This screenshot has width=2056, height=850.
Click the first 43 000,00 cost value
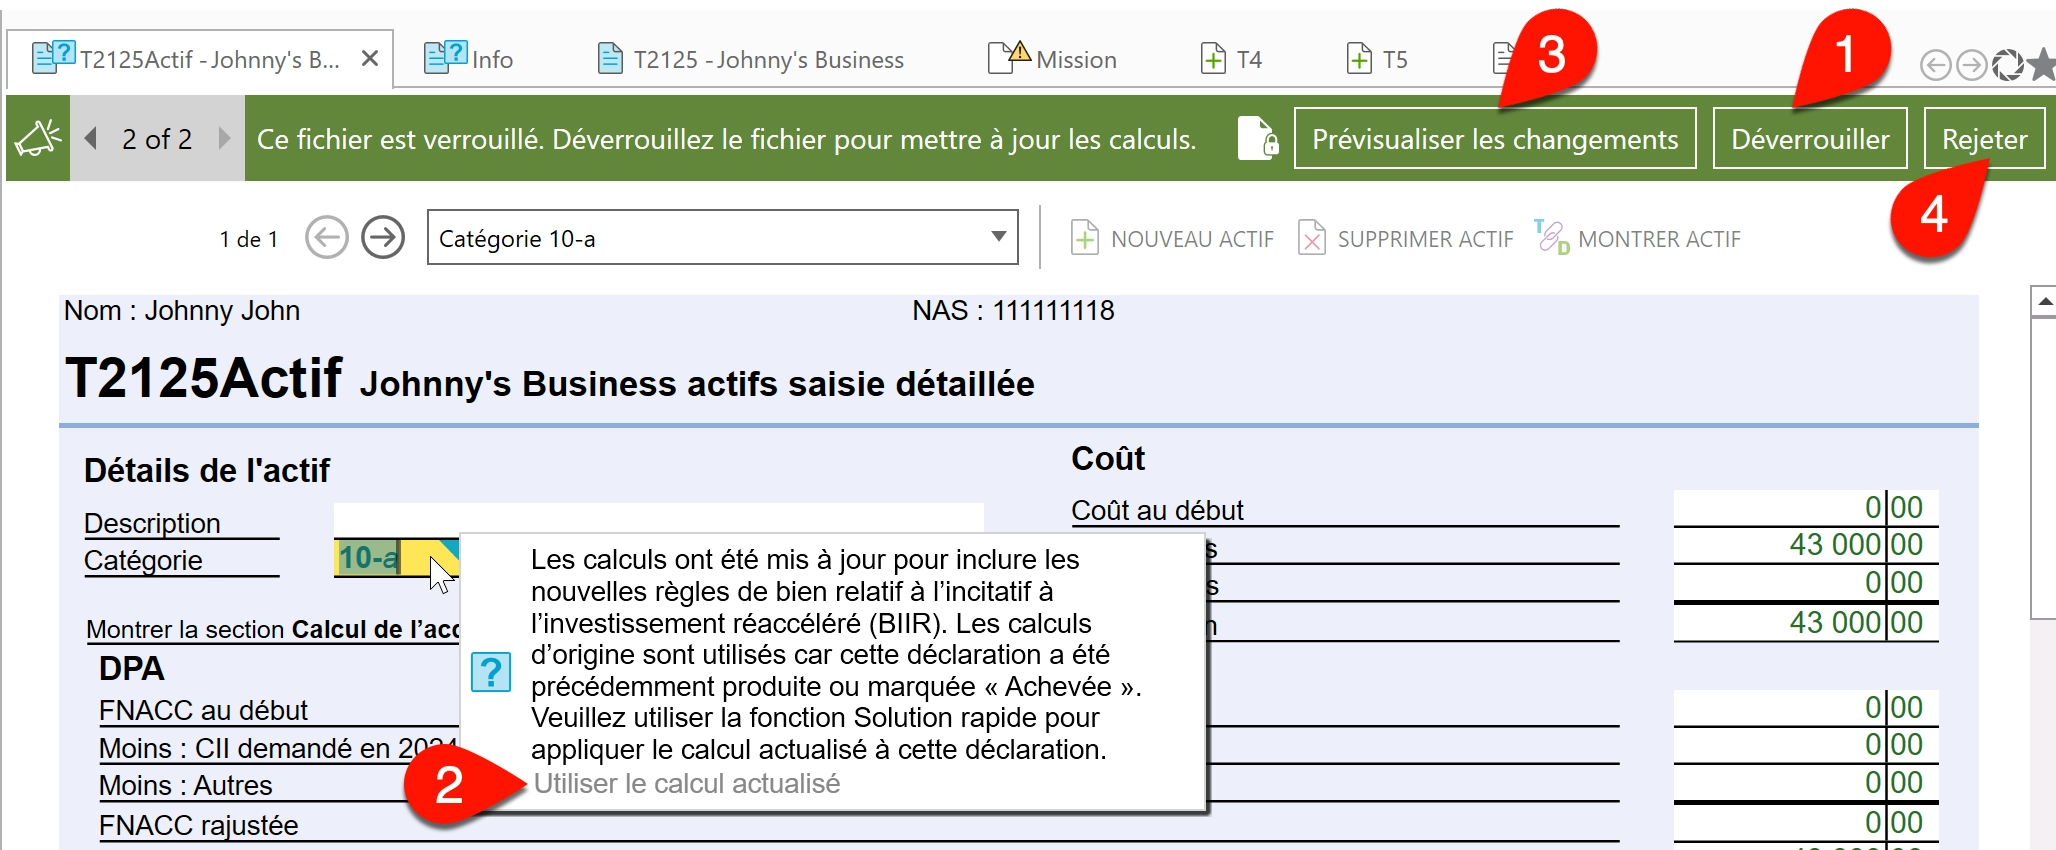click(x=1806, y=544)
